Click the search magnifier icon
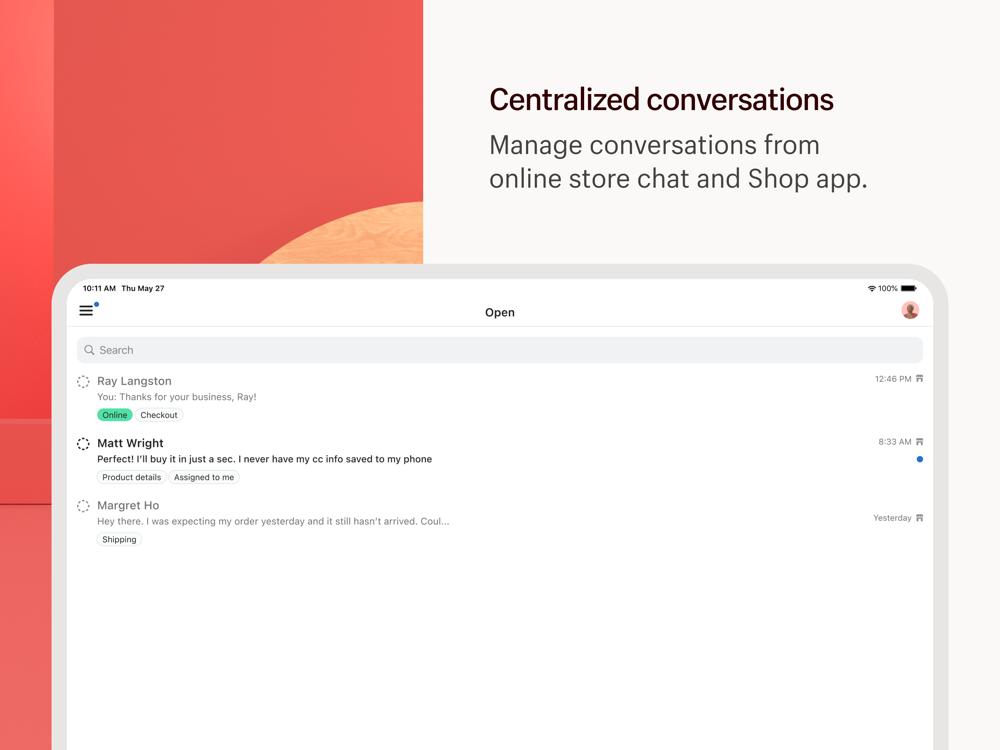Image resolution: width=1000 pixels, height=750 pixels. 89,350
